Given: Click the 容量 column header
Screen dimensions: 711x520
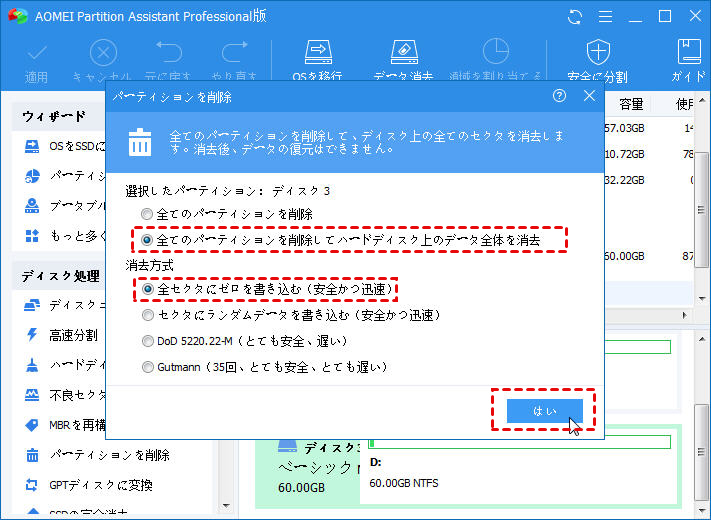Looking at the screenshot, I should pos(631,104).
